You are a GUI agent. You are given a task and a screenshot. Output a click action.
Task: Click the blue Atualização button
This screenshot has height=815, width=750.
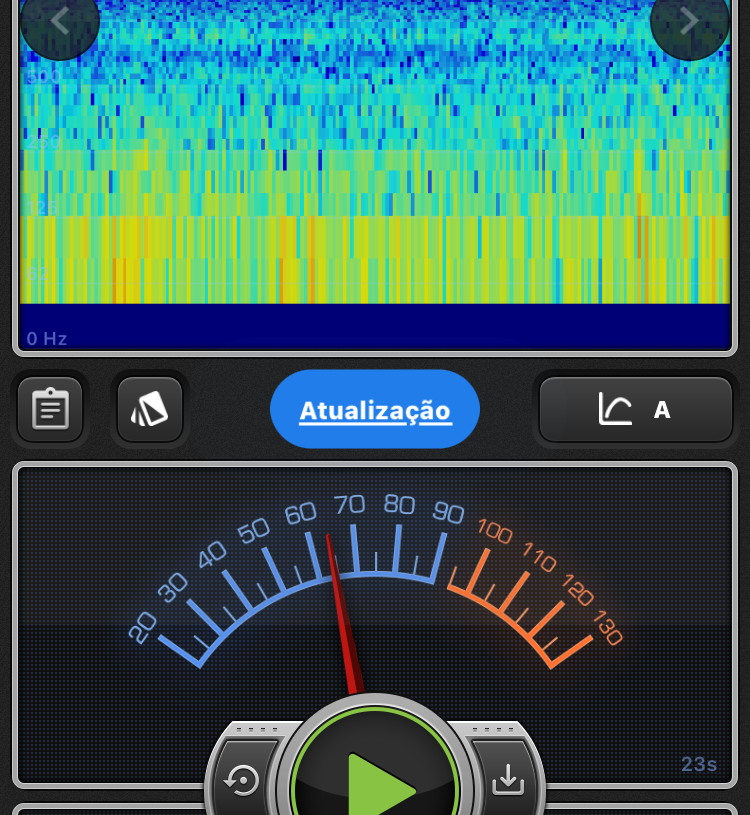[375, 410]
